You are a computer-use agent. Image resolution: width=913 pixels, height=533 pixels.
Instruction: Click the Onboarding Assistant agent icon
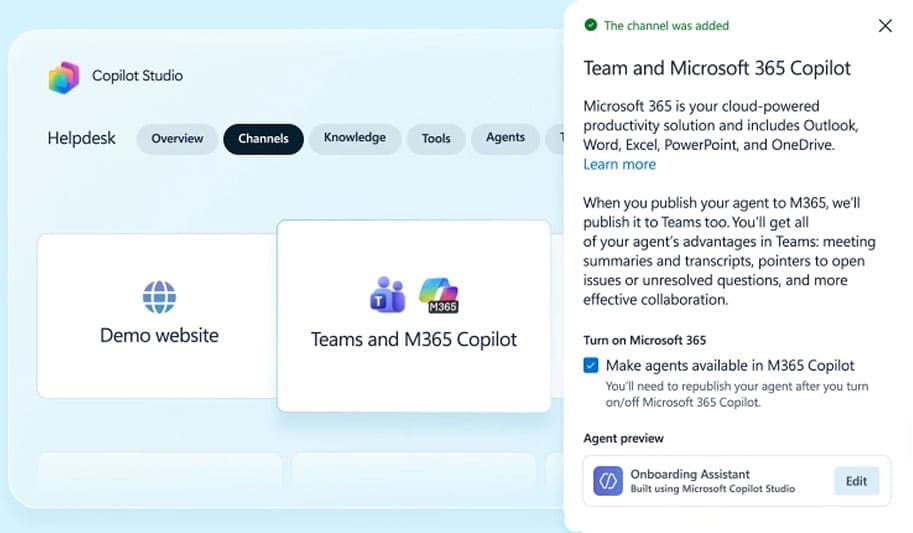coord(607,481)
